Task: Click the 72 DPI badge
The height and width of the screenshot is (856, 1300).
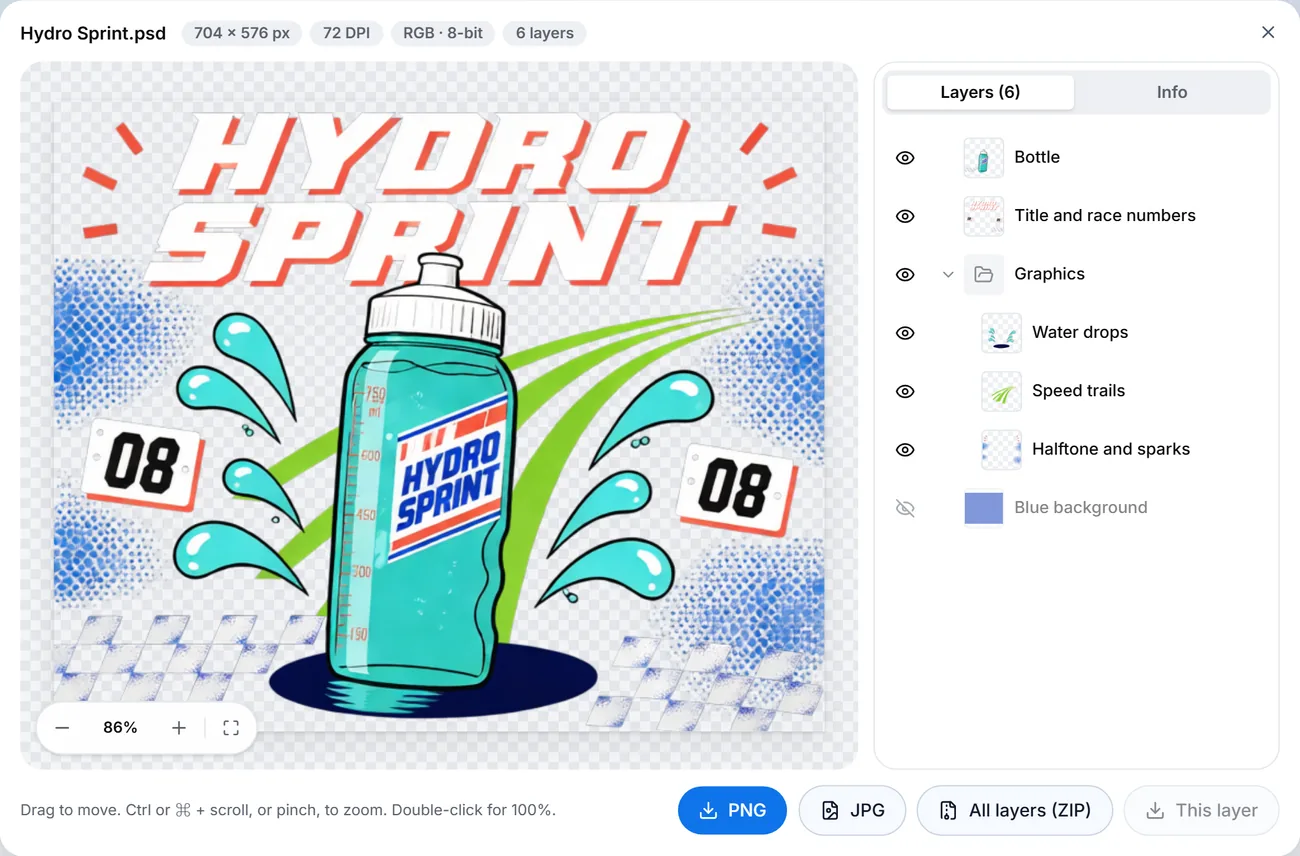Action: click(x=346, y=33)
